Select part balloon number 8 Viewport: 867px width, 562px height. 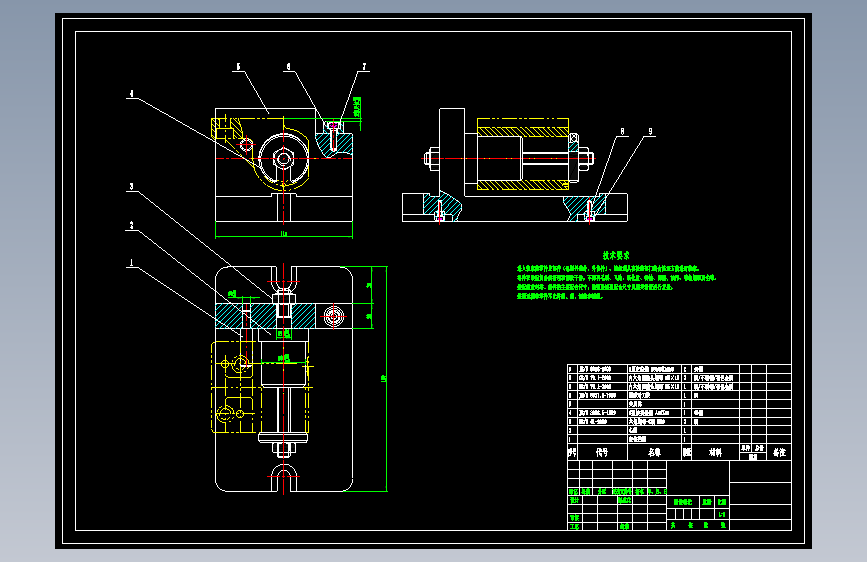click(623, 132)
